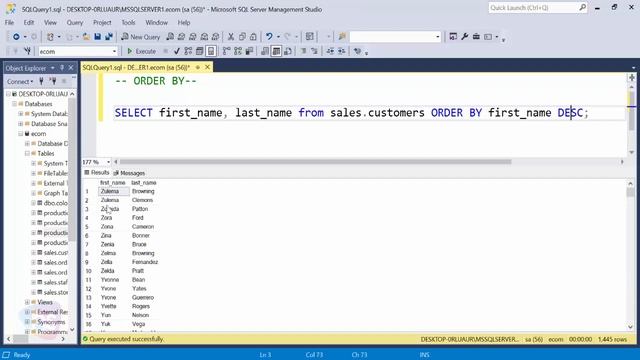Select the cell containing 'Fernandez'
The height and width of the screenshot is (360, 640).
tap(145, 262)
